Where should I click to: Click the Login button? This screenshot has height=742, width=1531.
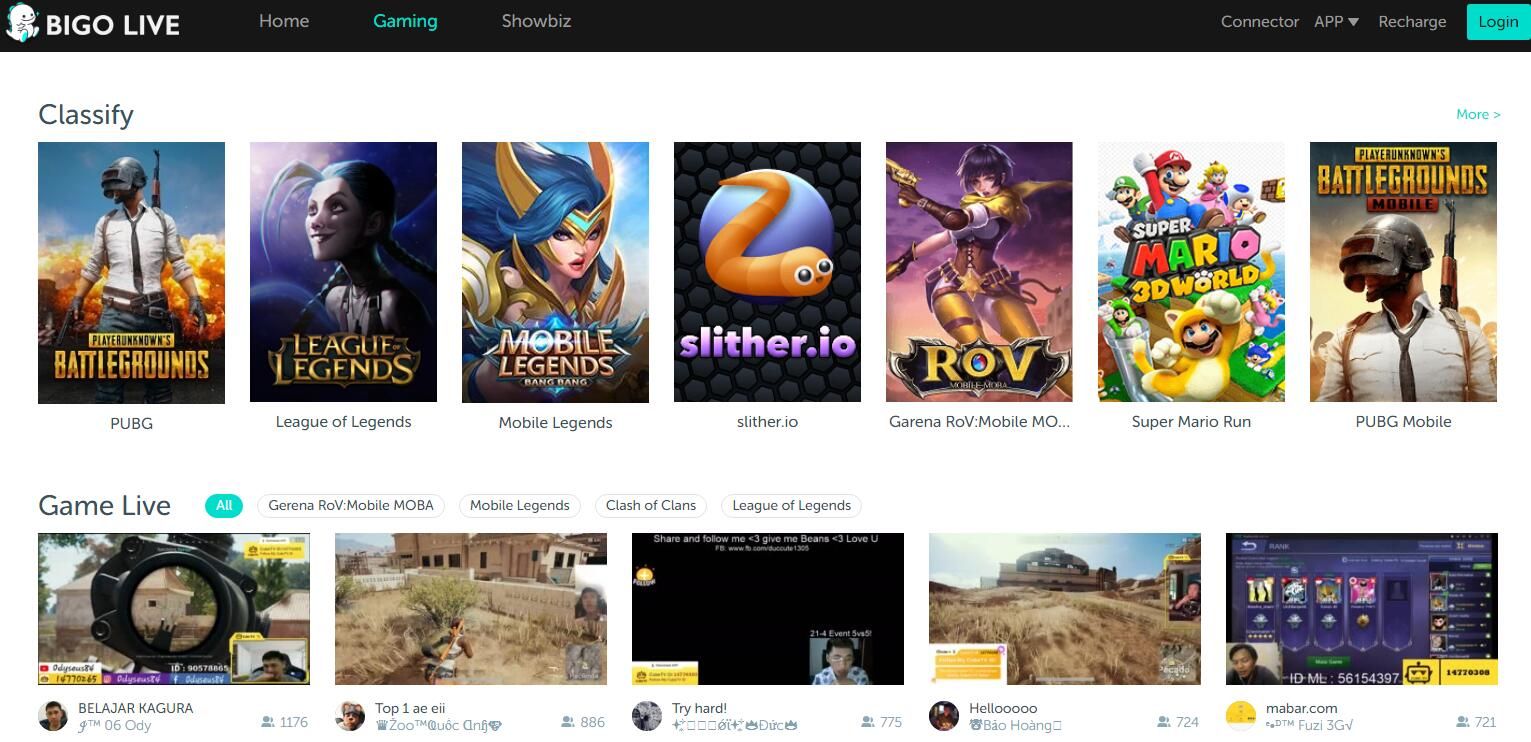click(1498, 22)
